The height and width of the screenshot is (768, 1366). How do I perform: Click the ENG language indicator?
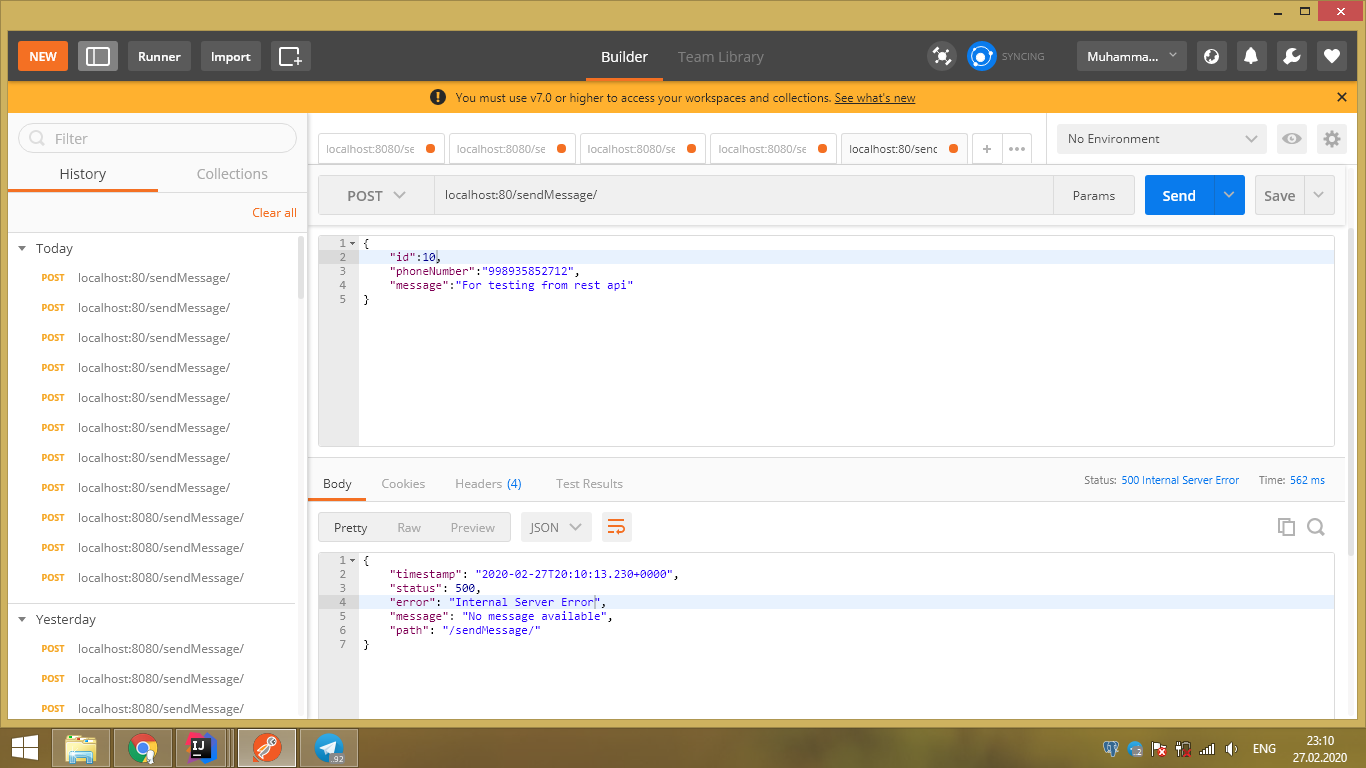[1264, 749]
